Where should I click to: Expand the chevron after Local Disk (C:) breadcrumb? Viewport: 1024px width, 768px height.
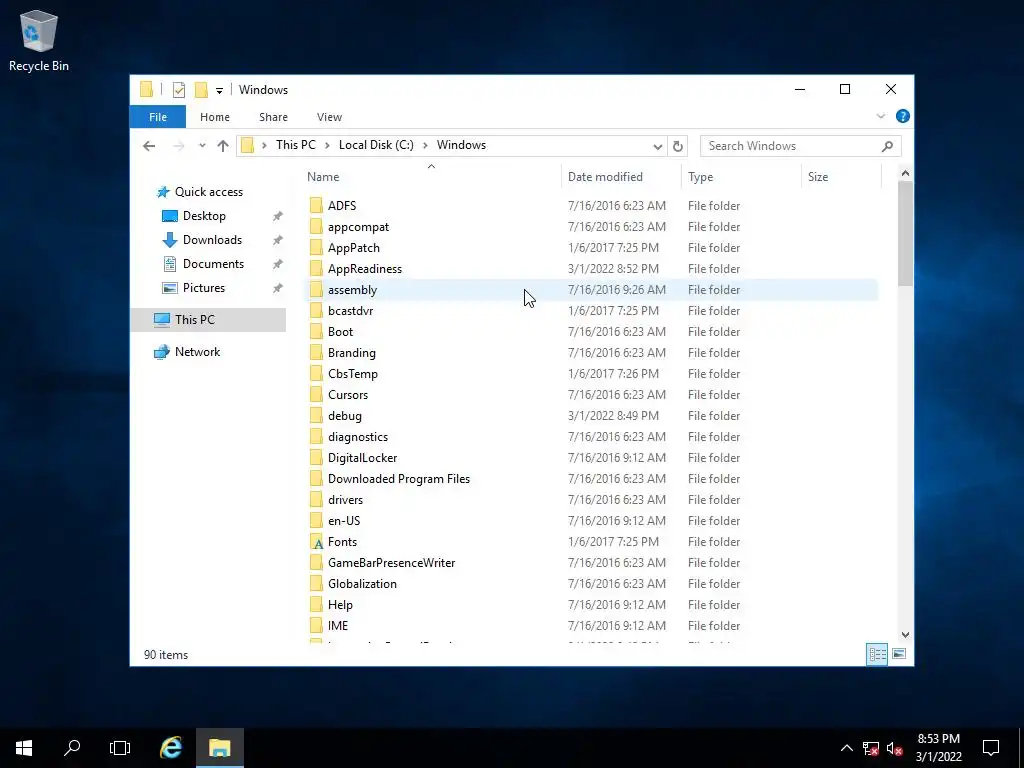(425, 146)
